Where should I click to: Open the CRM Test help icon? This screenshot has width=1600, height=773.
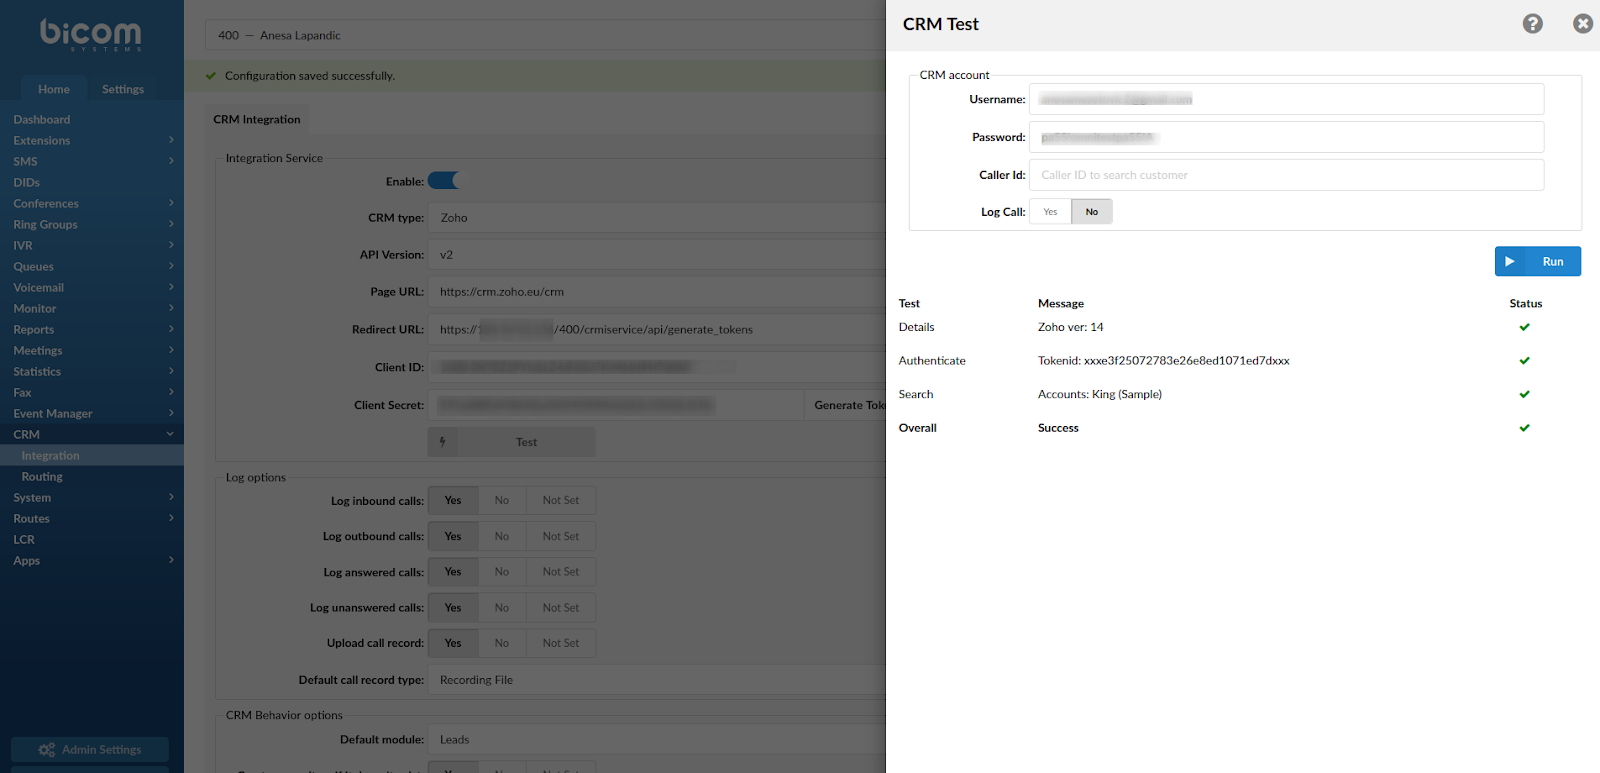[1532, 24]
